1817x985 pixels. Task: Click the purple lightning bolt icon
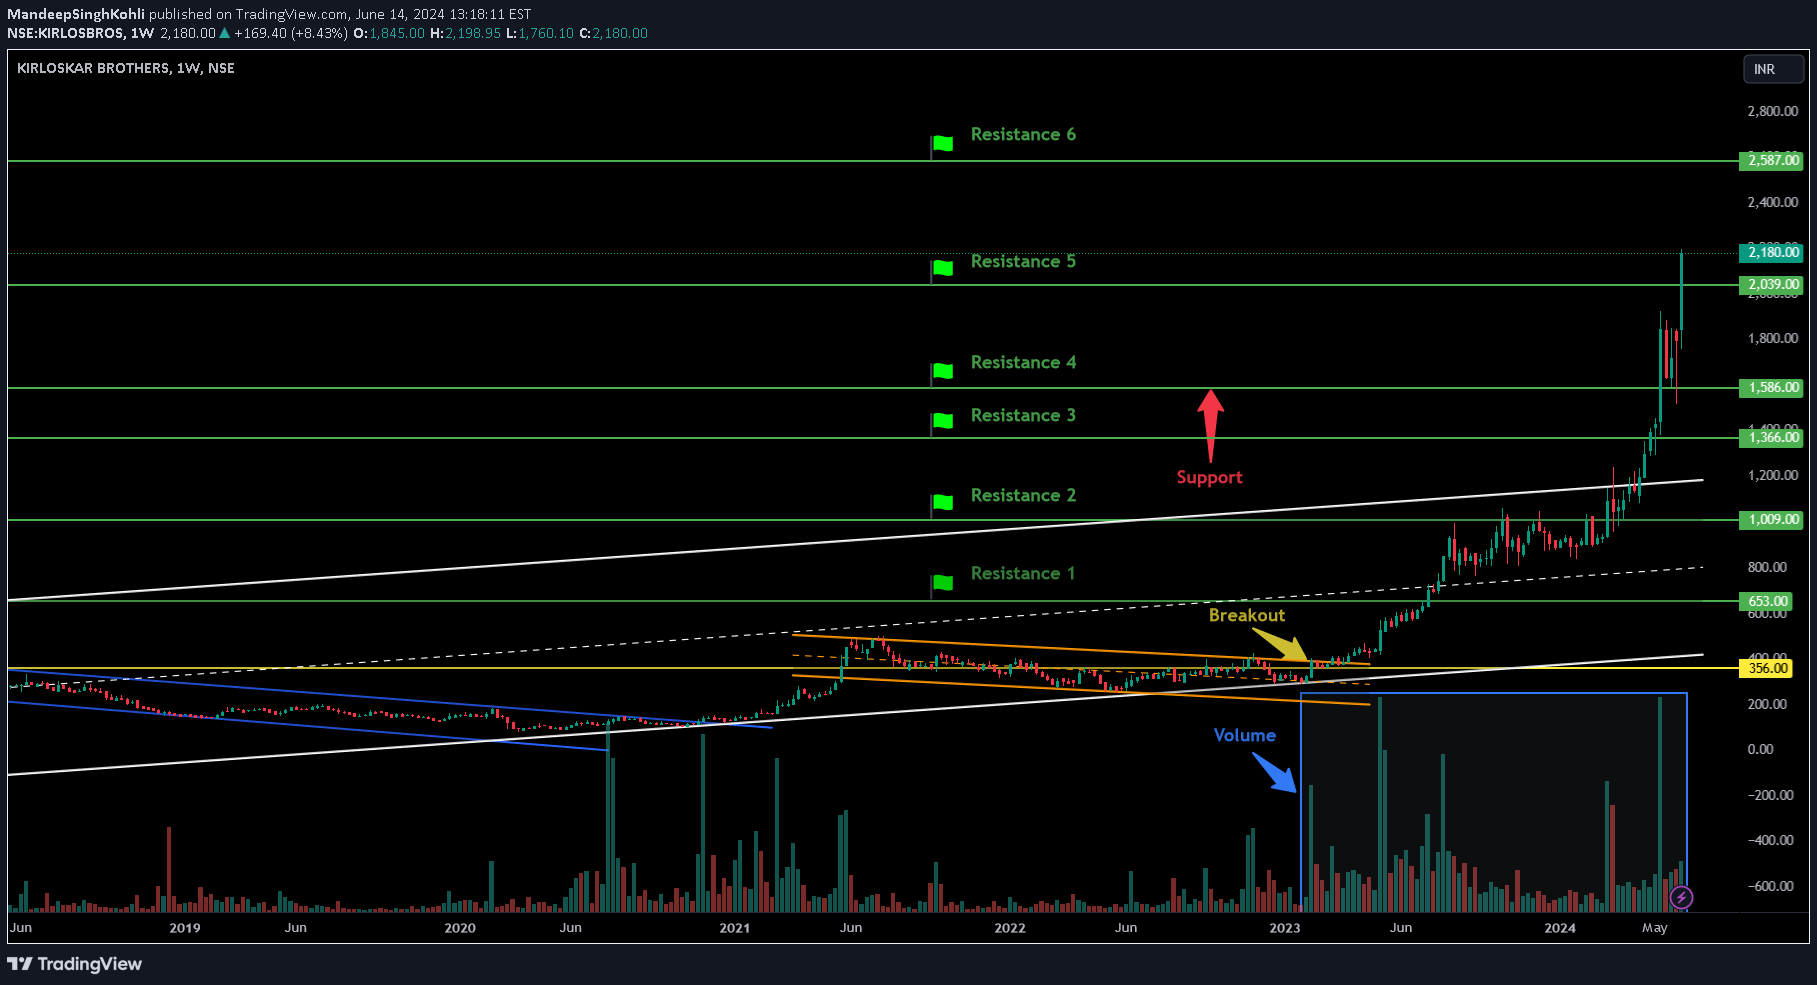tap(1682, 897)
